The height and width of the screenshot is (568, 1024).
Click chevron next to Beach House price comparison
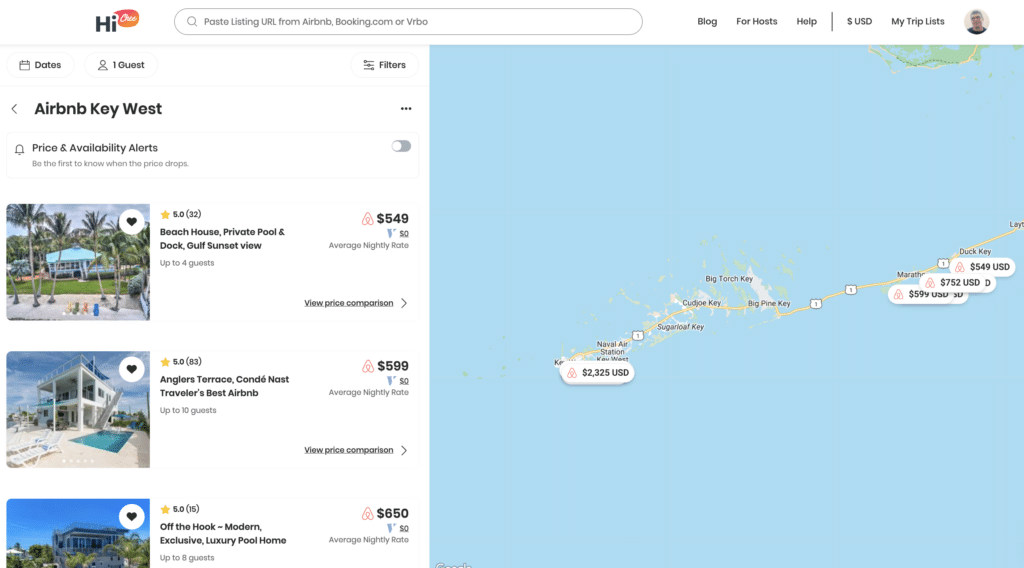tap(404, 303)
